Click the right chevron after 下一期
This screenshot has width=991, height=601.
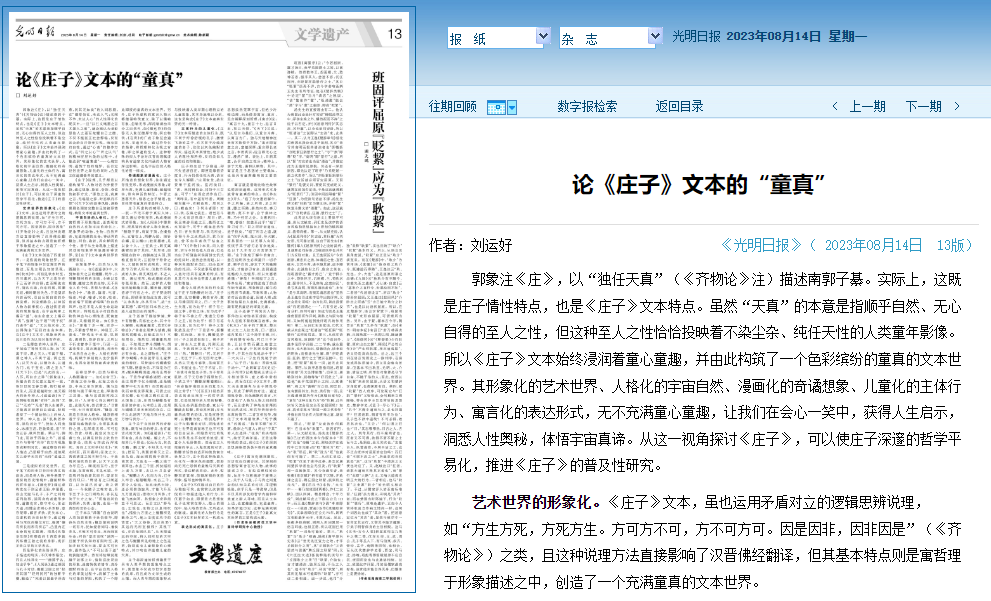point(957,106)
